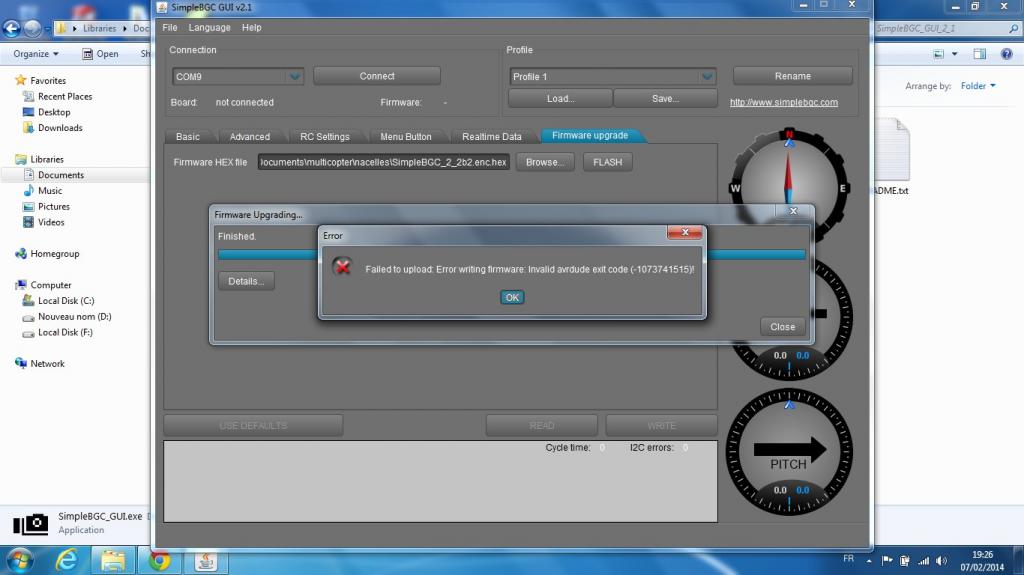Open Recent Places in Explorer sidebar
The width and height of the screenshot is (1024, 575).
pos(57,96)
